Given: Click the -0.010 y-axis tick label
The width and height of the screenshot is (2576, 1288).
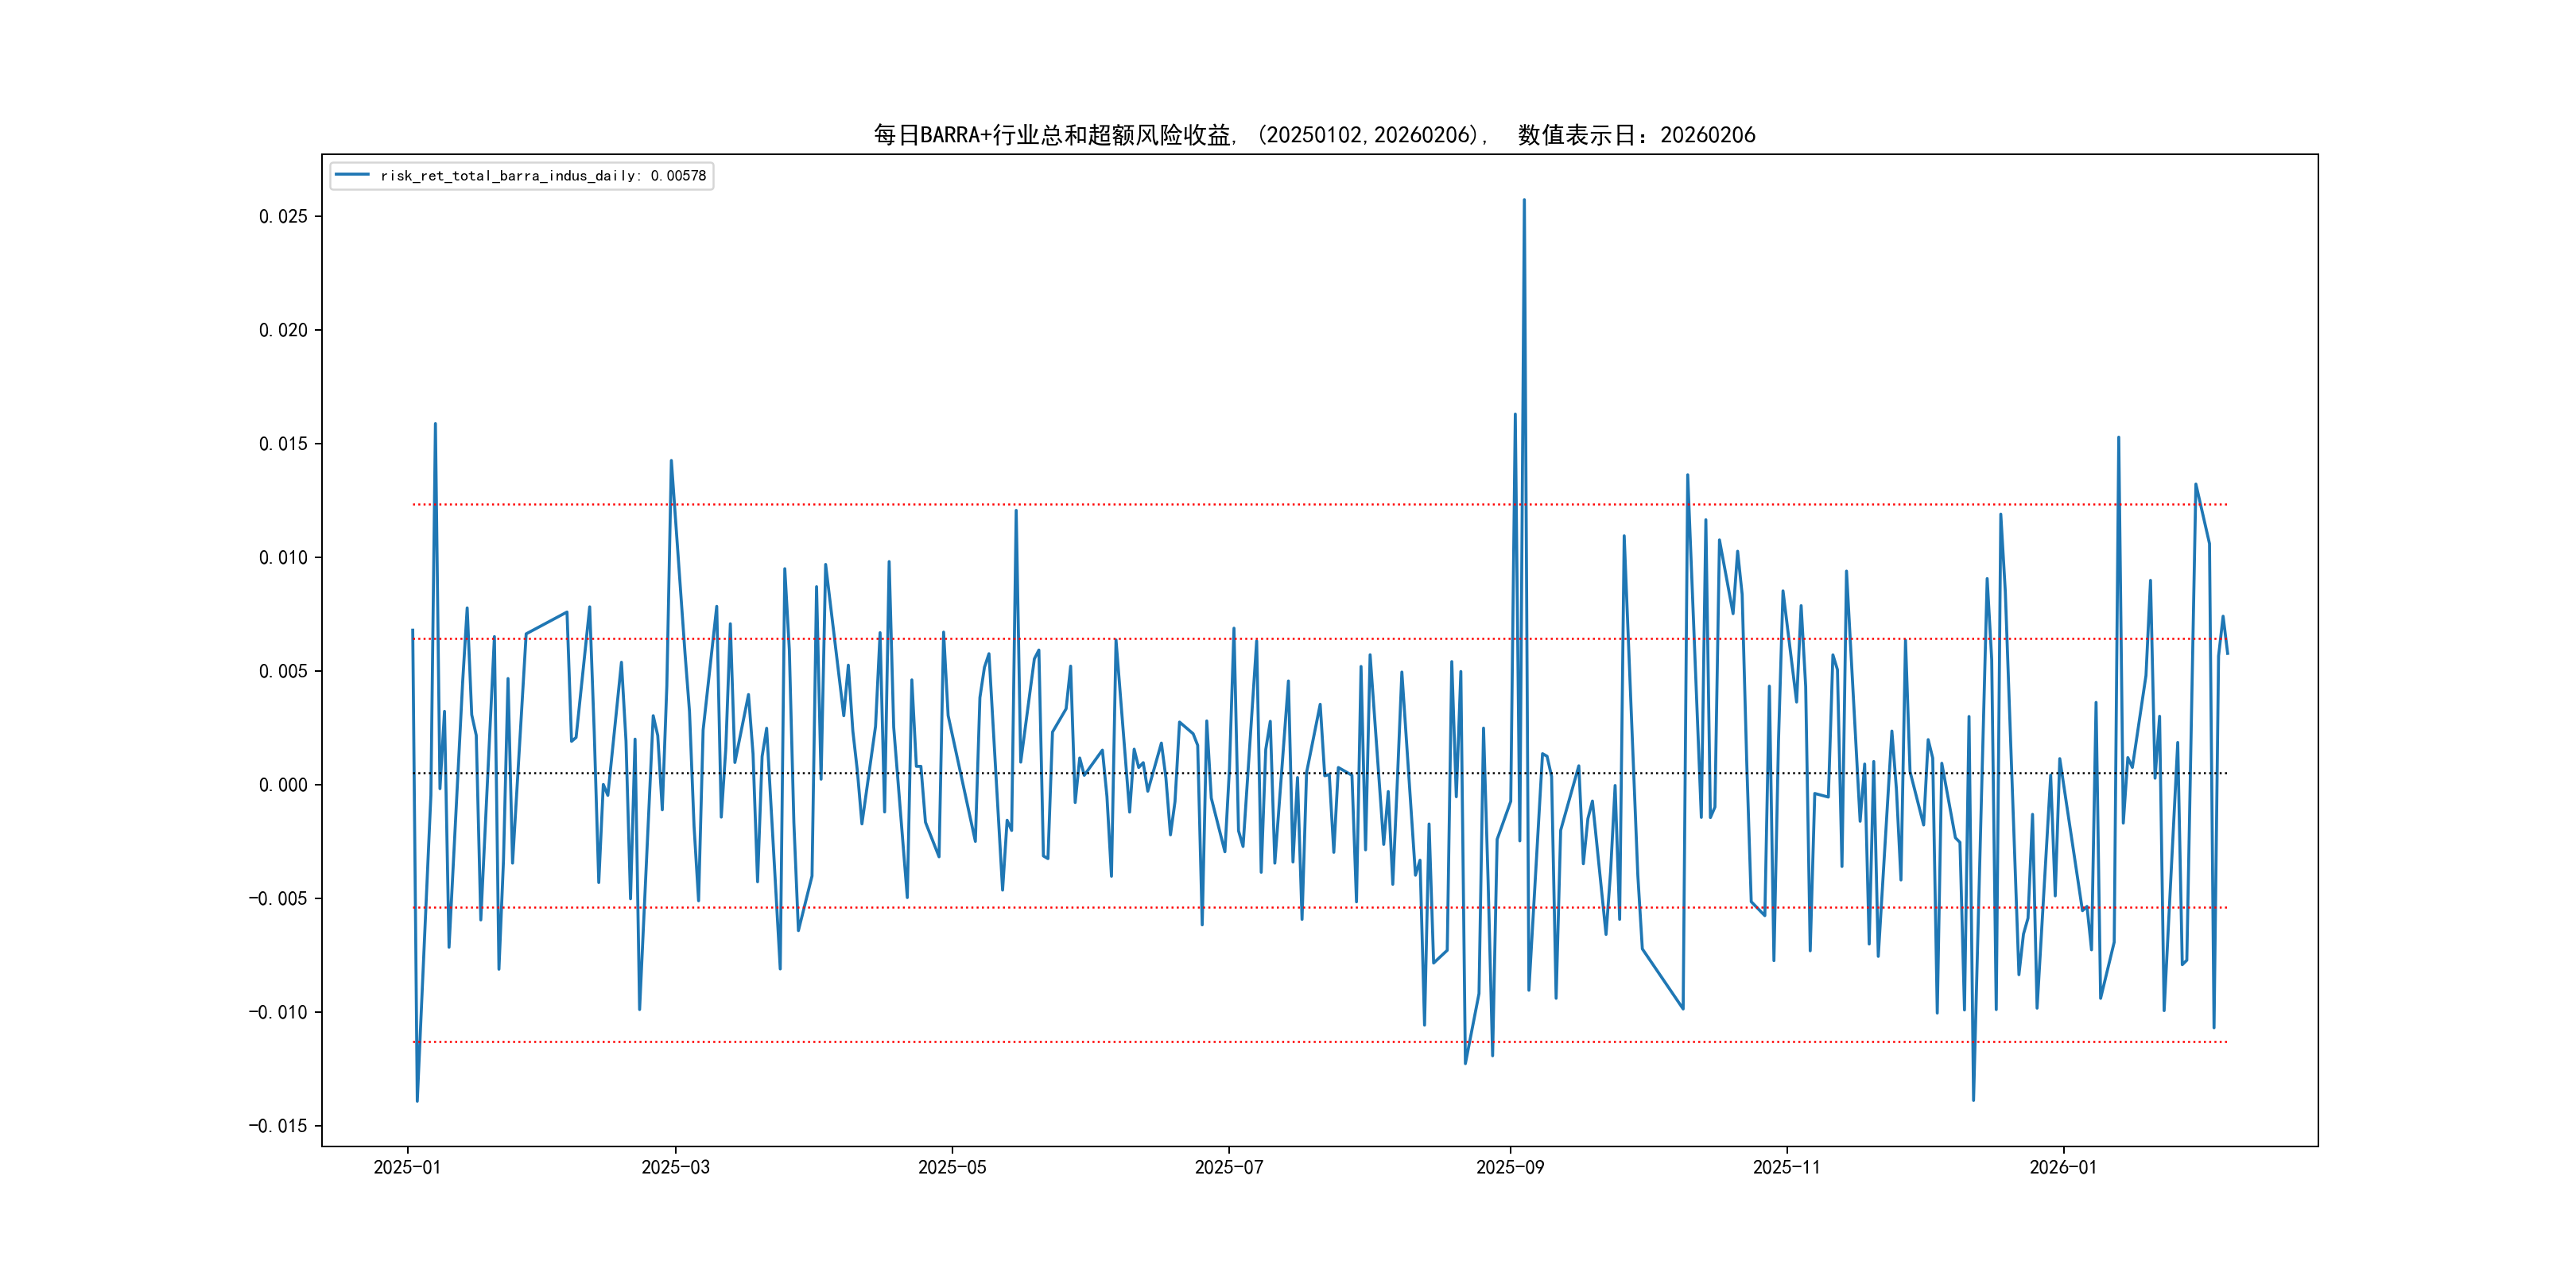Looking at the screenshot, I should coord(278,1012).
